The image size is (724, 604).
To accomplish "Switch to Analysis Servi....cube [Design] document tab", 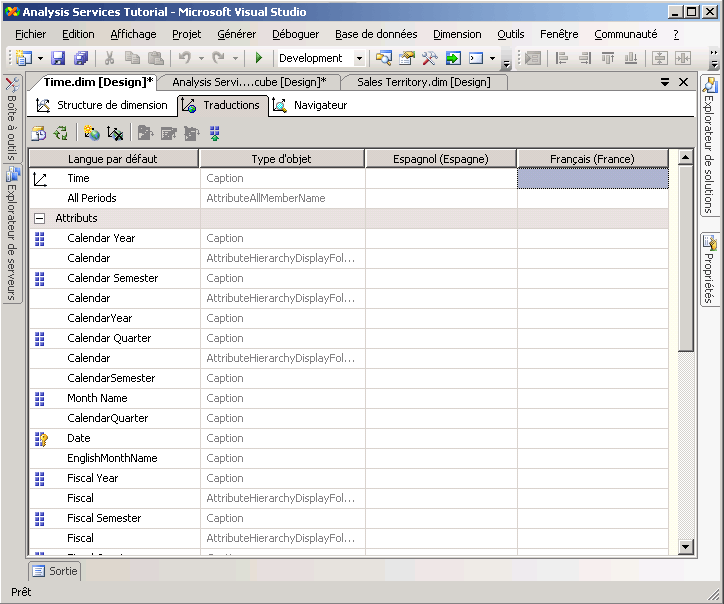I will point(249,82).
